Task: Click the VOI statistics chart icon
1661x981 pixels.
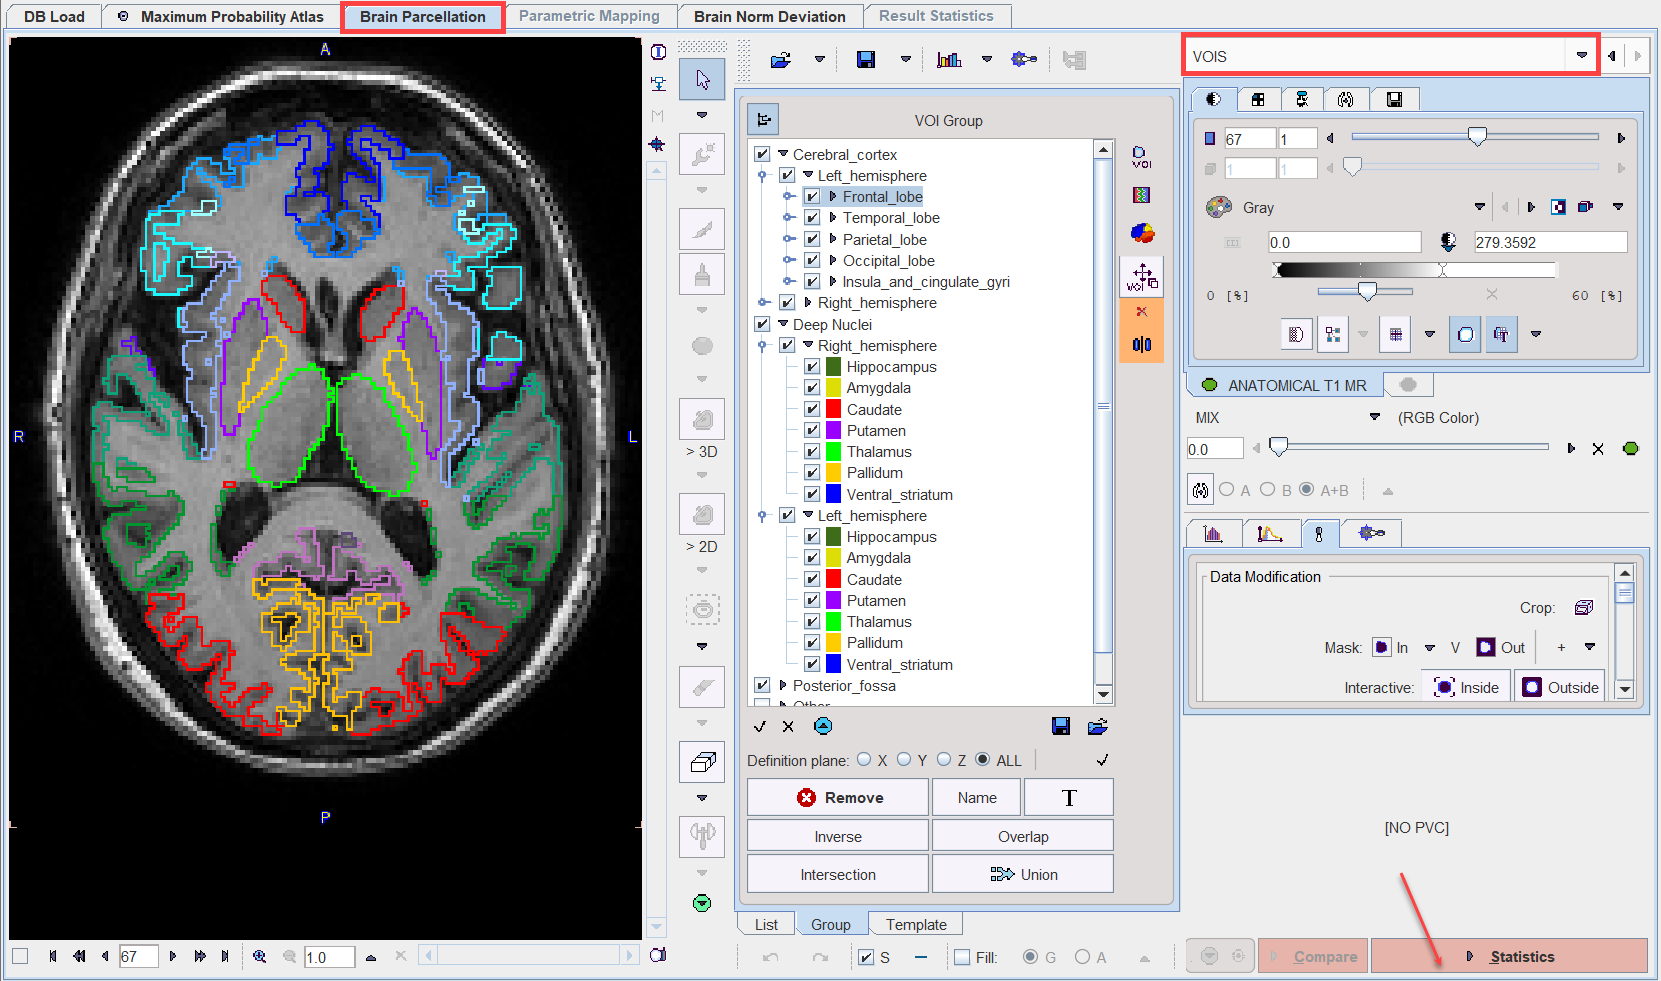Action: 949,60
